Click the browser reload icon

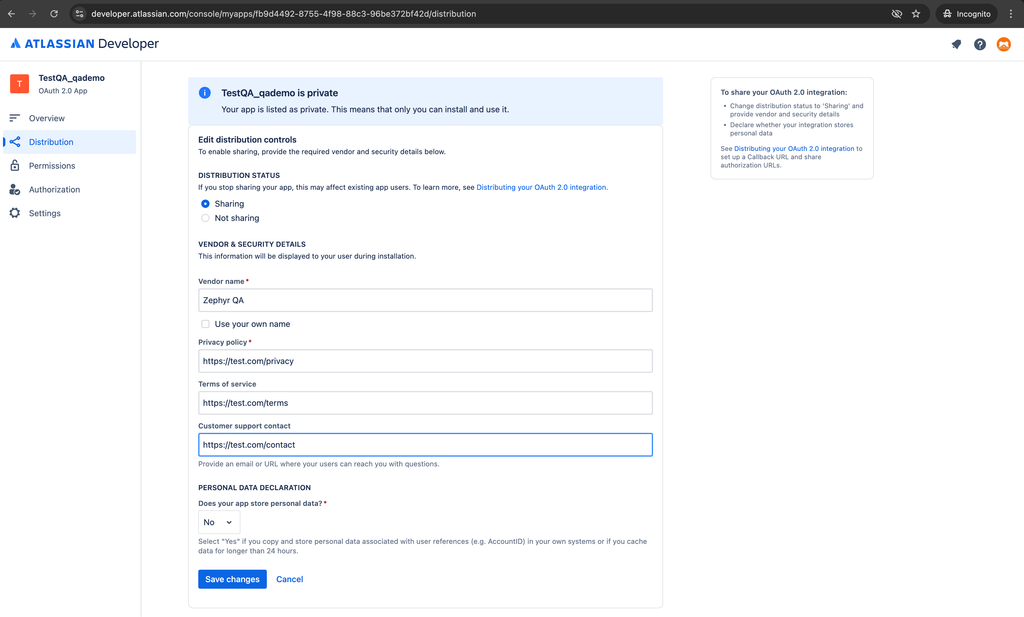click(53, 14)
